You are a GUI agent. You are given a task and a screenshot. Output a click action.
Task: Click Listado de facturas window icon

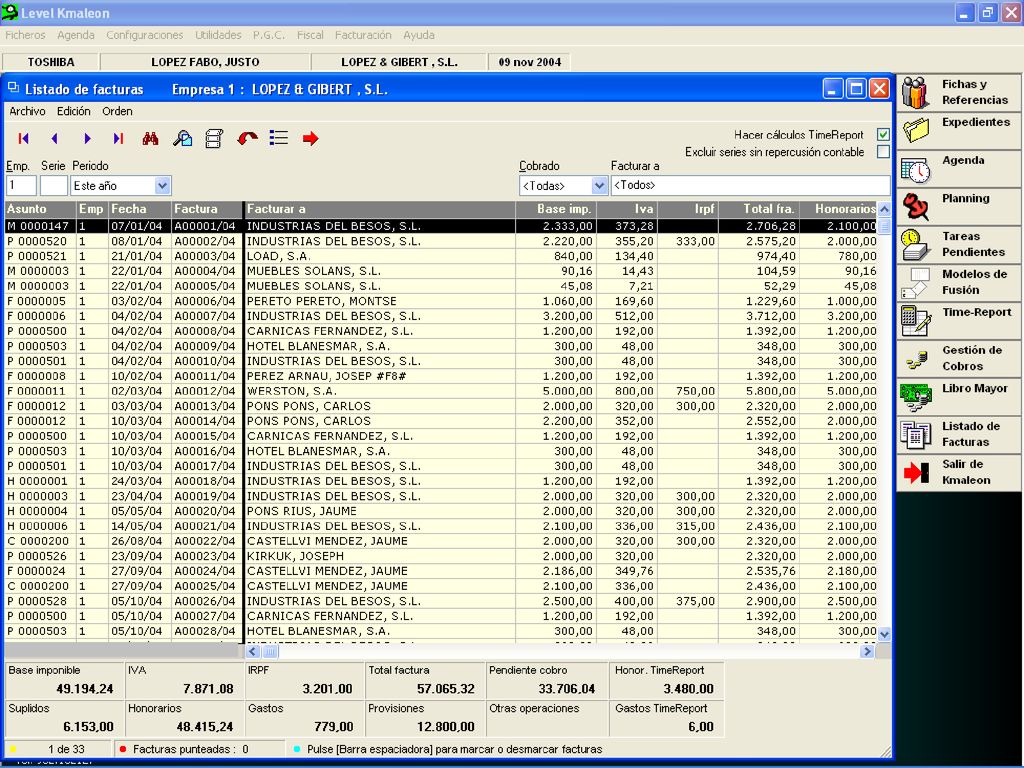[x=13, y=87]
